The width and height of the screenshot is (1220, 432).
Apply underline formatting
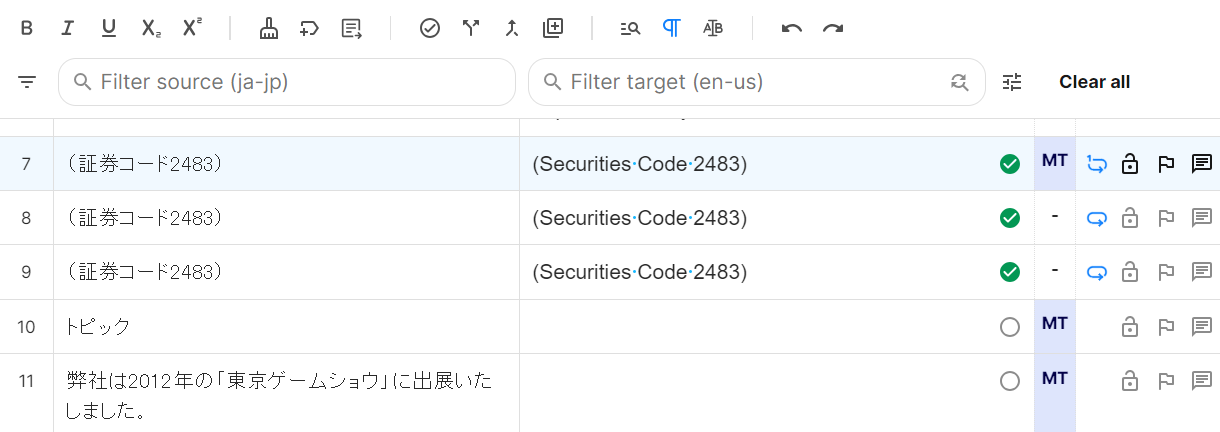coord(109,28)
